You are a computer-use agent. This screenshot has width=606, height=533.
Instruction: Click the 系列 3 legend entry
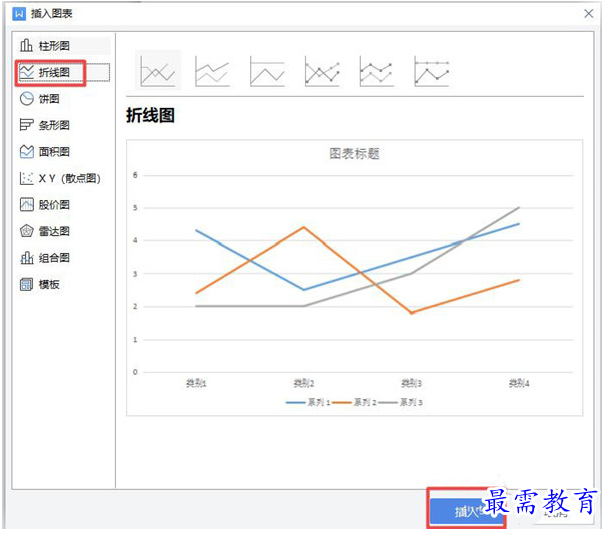click(400, 402)
